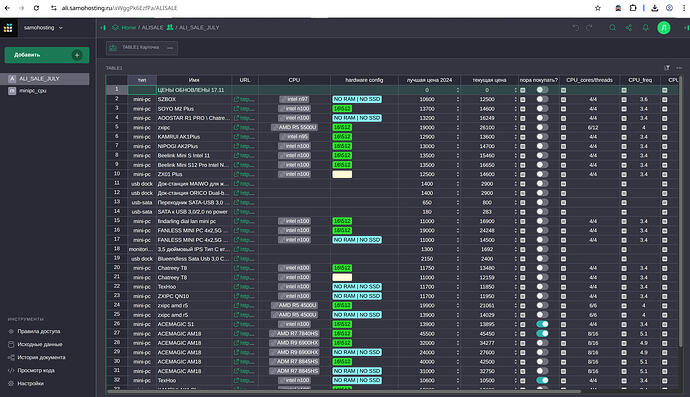Select the CPU_cores/threads column header
The width and height of the screenshot is (690, 397).
click(590, 80)
